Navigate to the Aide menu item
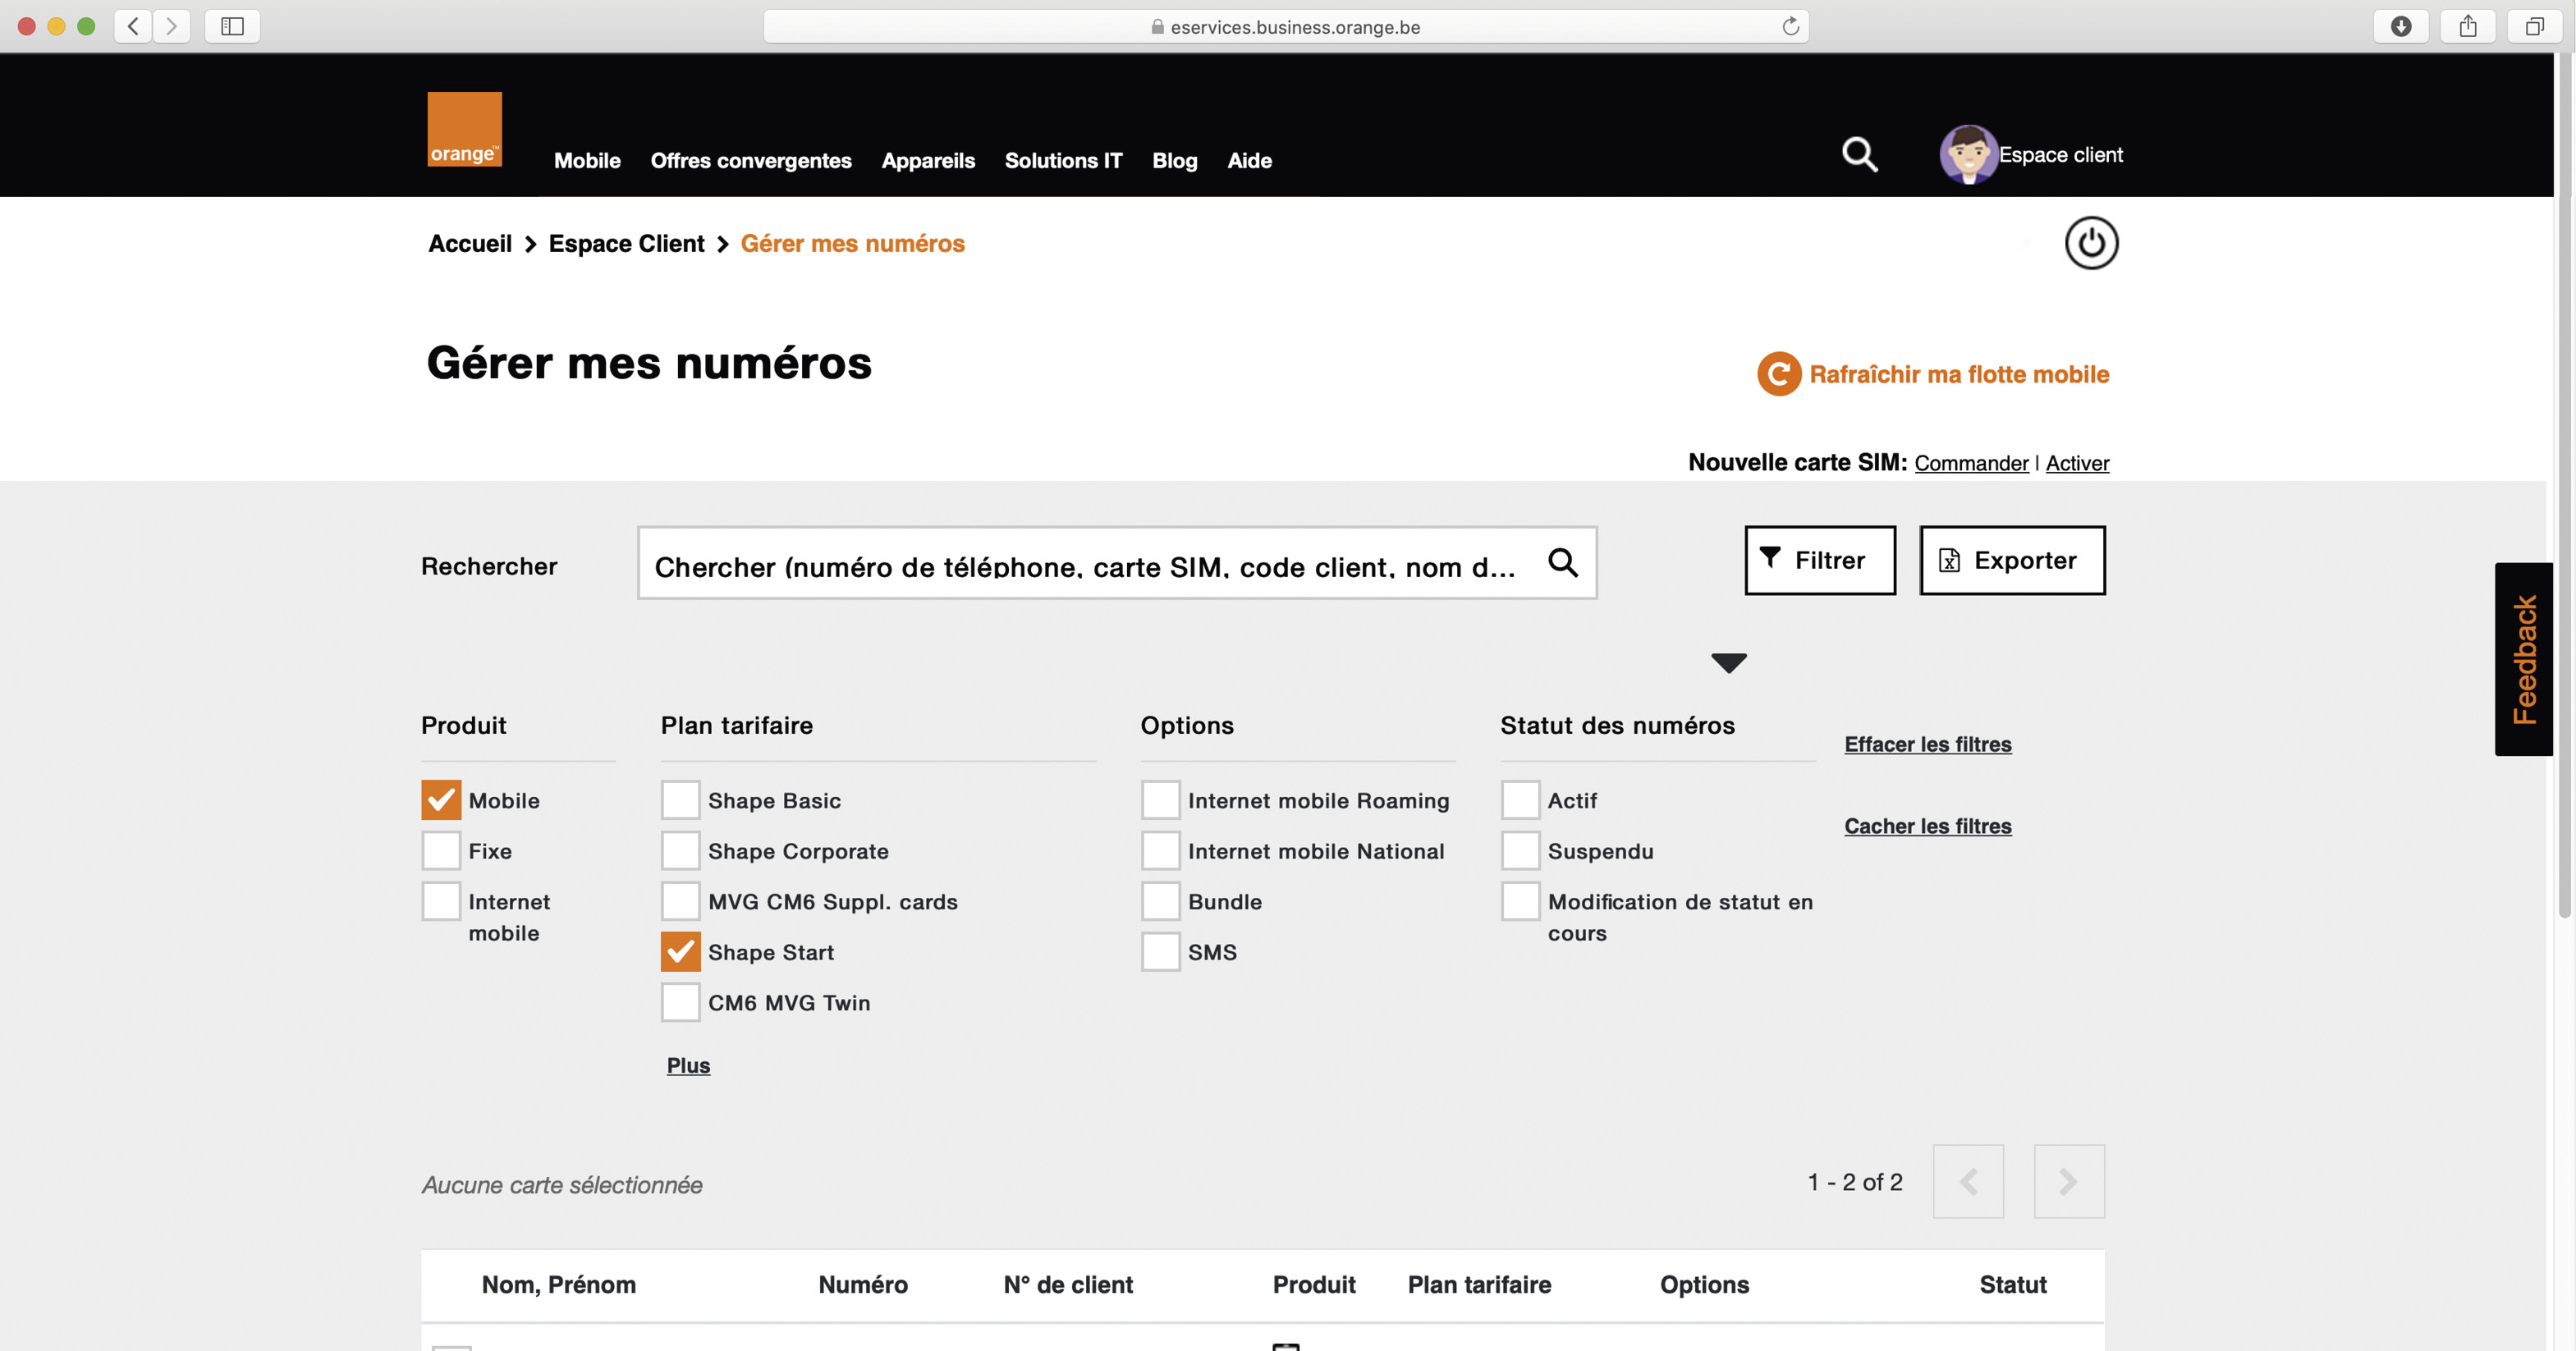Viewport: 2576px width, 1351px height. pos(1249,160)
